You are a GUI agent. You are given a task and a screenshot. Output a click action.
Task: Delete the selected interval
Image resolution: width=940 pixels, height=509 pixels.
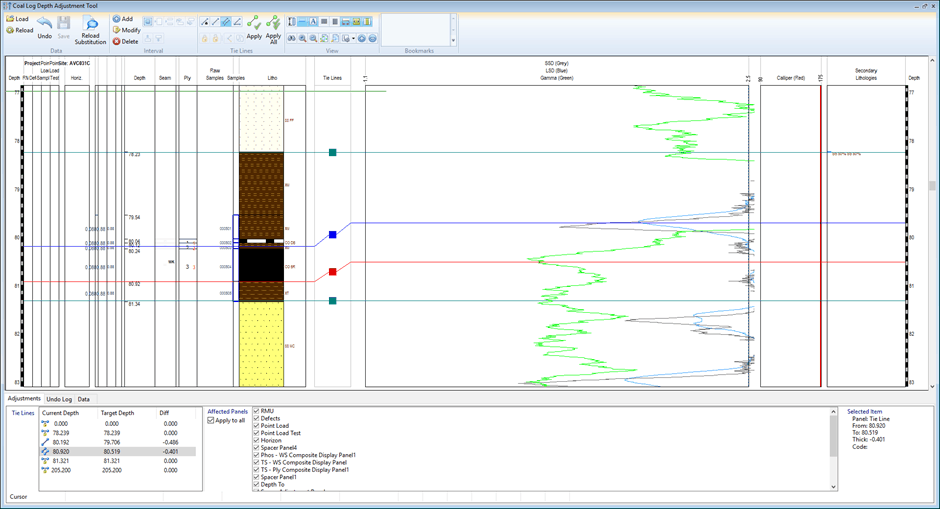tap(125, 42)
